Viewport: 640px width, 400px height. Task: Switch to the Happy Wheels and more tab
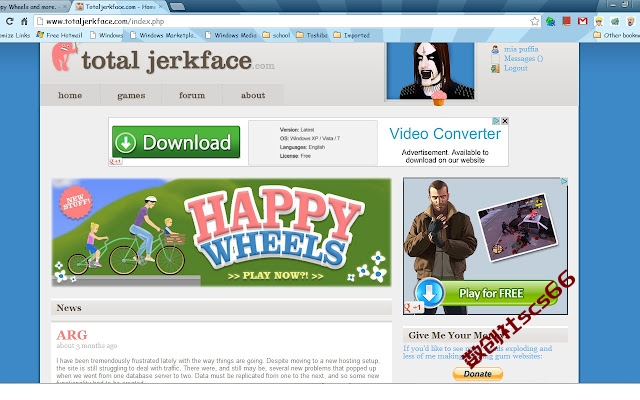tap(33, 7)
